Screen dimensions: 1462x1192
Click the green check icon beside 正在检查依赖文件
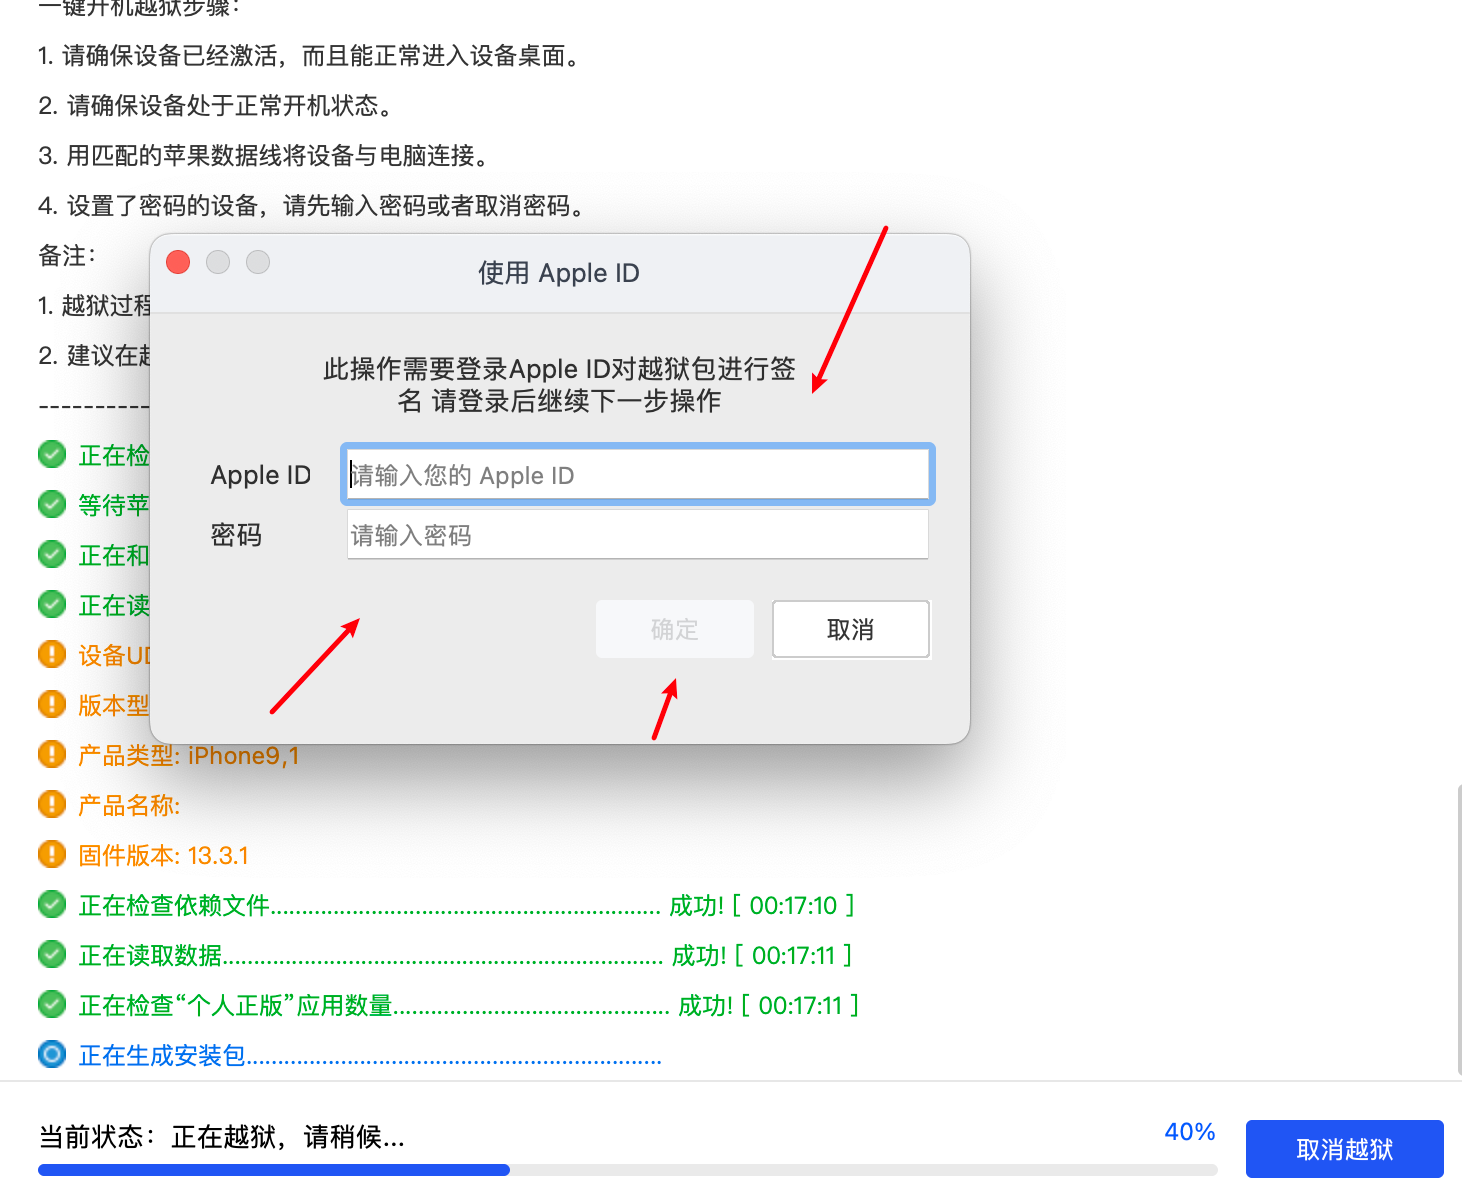52,904
